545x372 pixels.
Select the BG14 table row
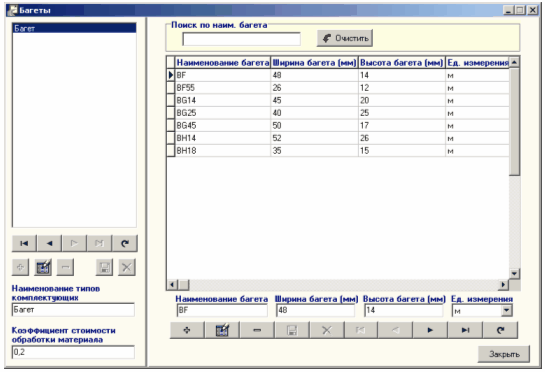[338, 100]
